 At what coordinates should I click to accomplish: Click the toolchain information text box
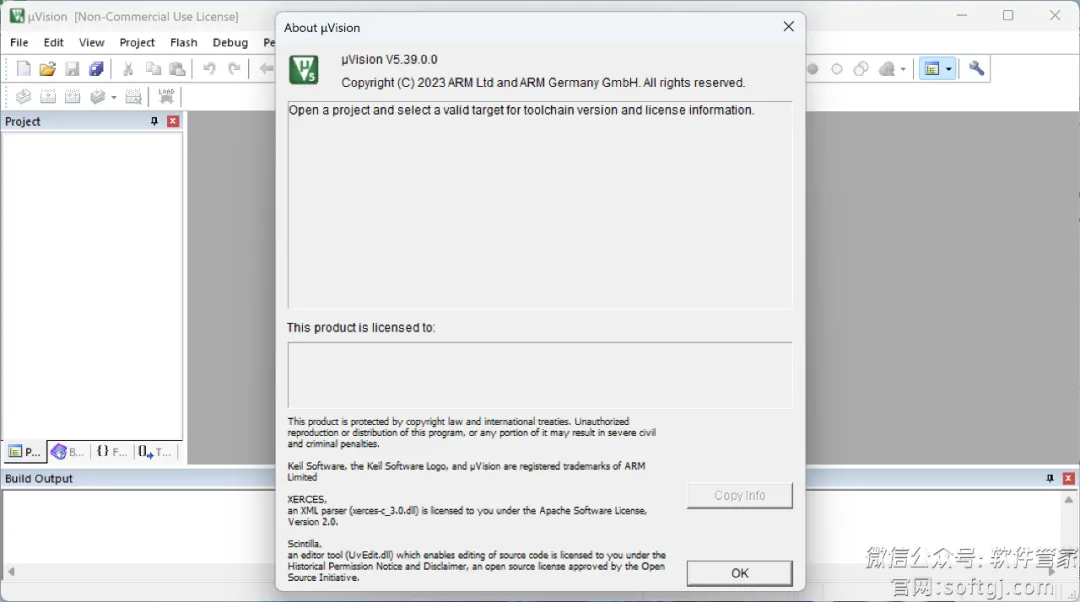coord(540,205)
